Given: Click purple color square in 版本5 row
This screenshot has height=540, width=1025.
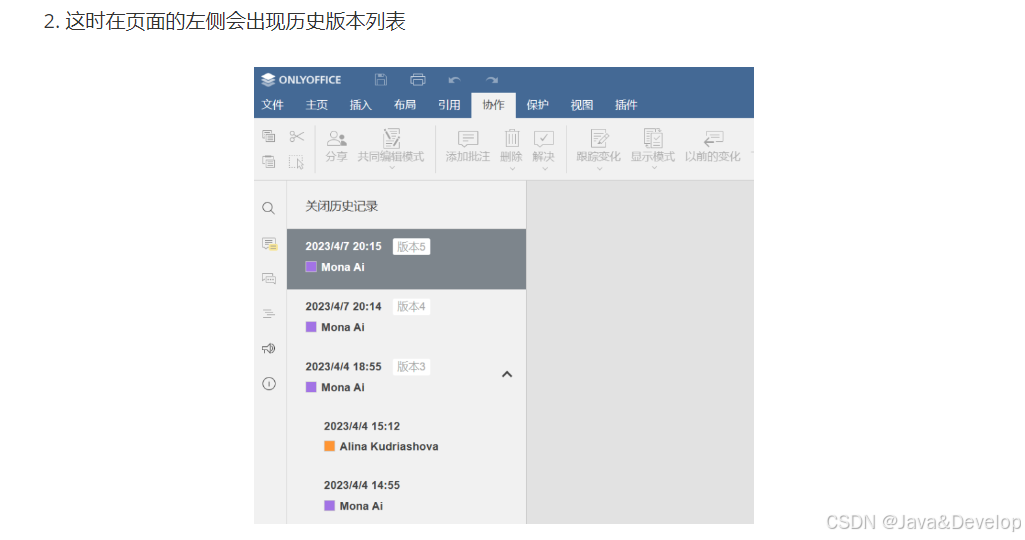Looking at the screenshot, I should tap(311, 267).
